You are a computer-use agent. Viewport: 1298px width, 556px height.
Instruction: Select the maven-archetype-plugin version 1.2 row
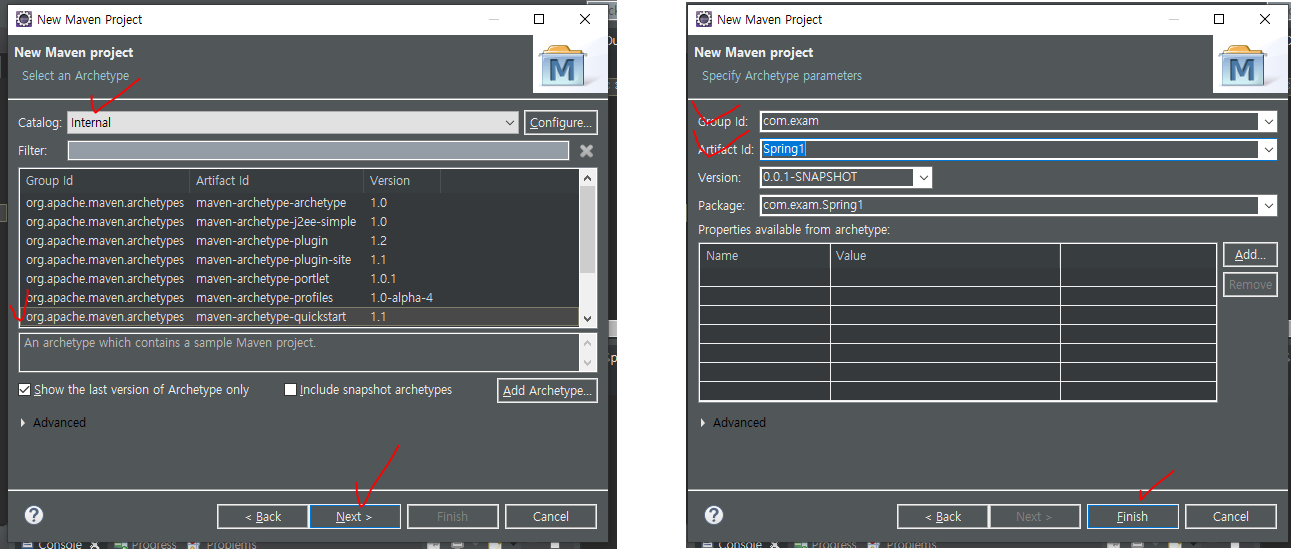pos(299,241)
